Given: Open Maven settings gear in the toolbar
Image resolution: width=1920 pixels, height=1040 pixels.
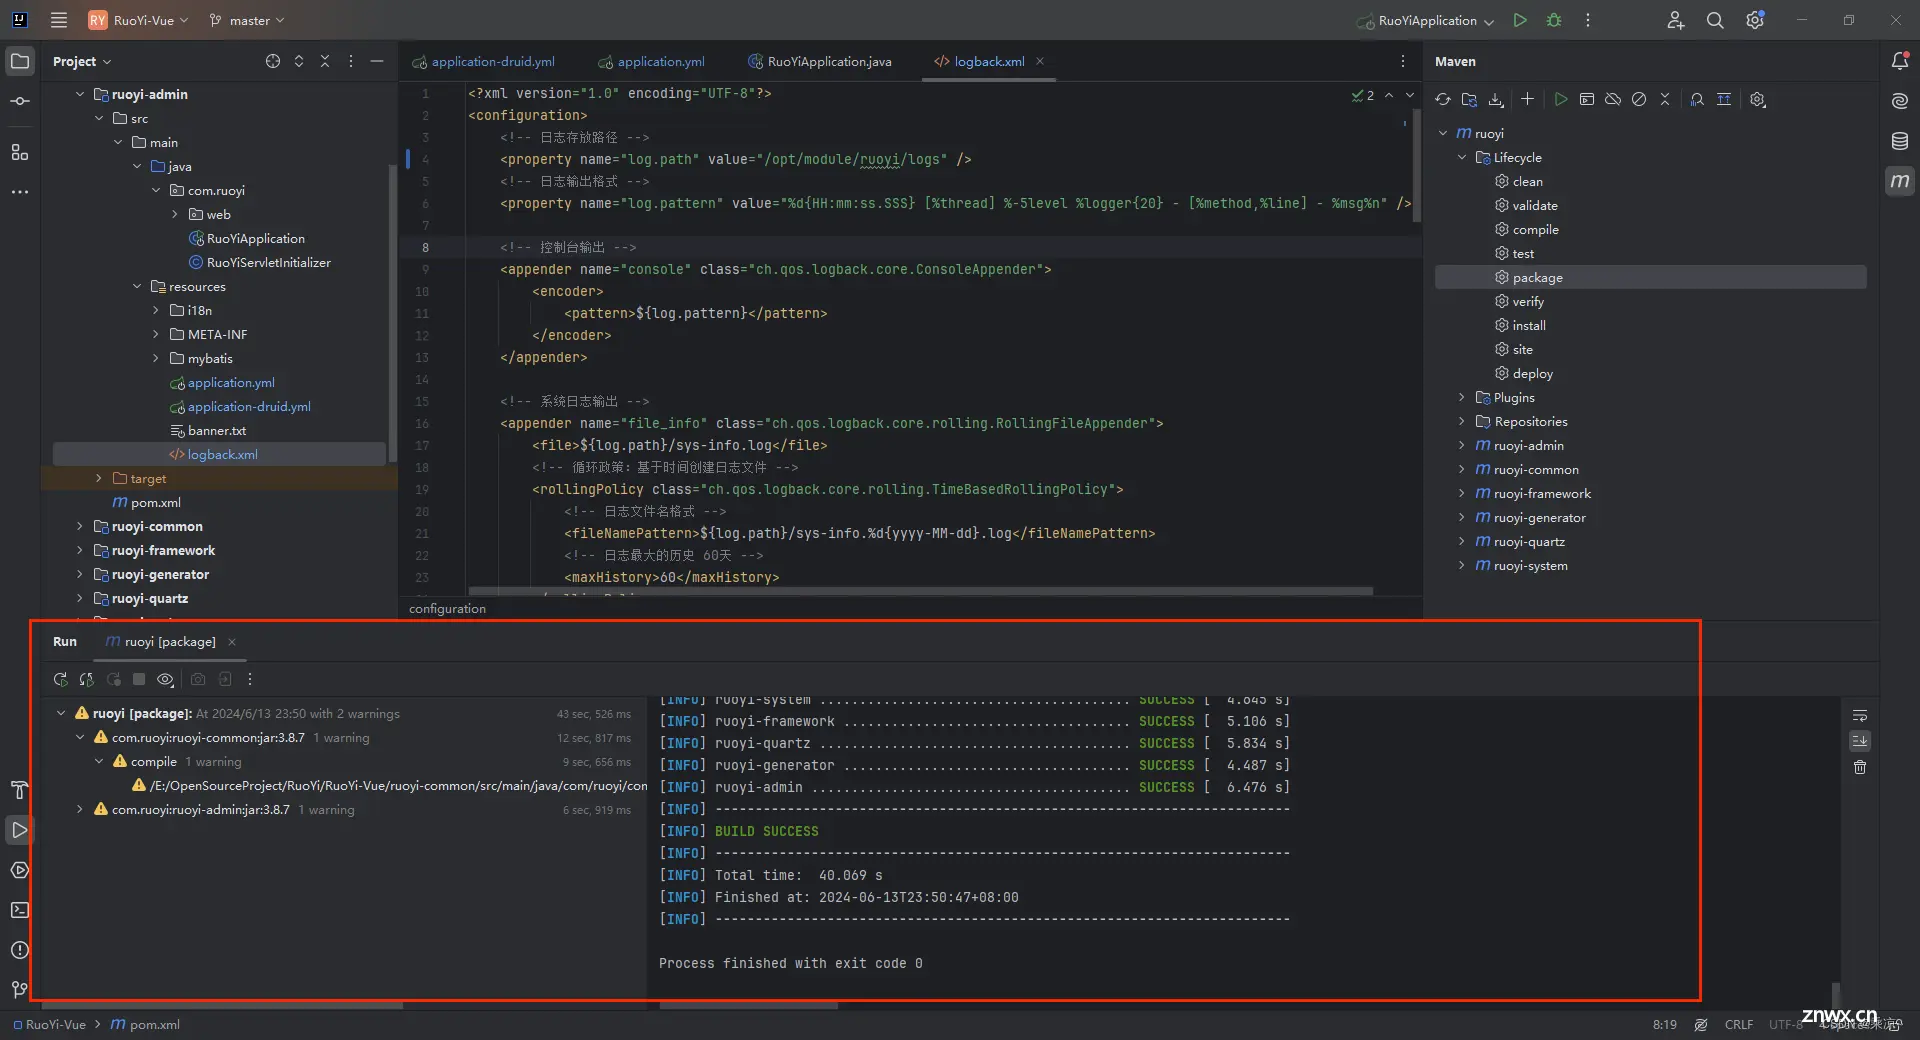Looking at the screenshot, I should (x=1758, y=99).
